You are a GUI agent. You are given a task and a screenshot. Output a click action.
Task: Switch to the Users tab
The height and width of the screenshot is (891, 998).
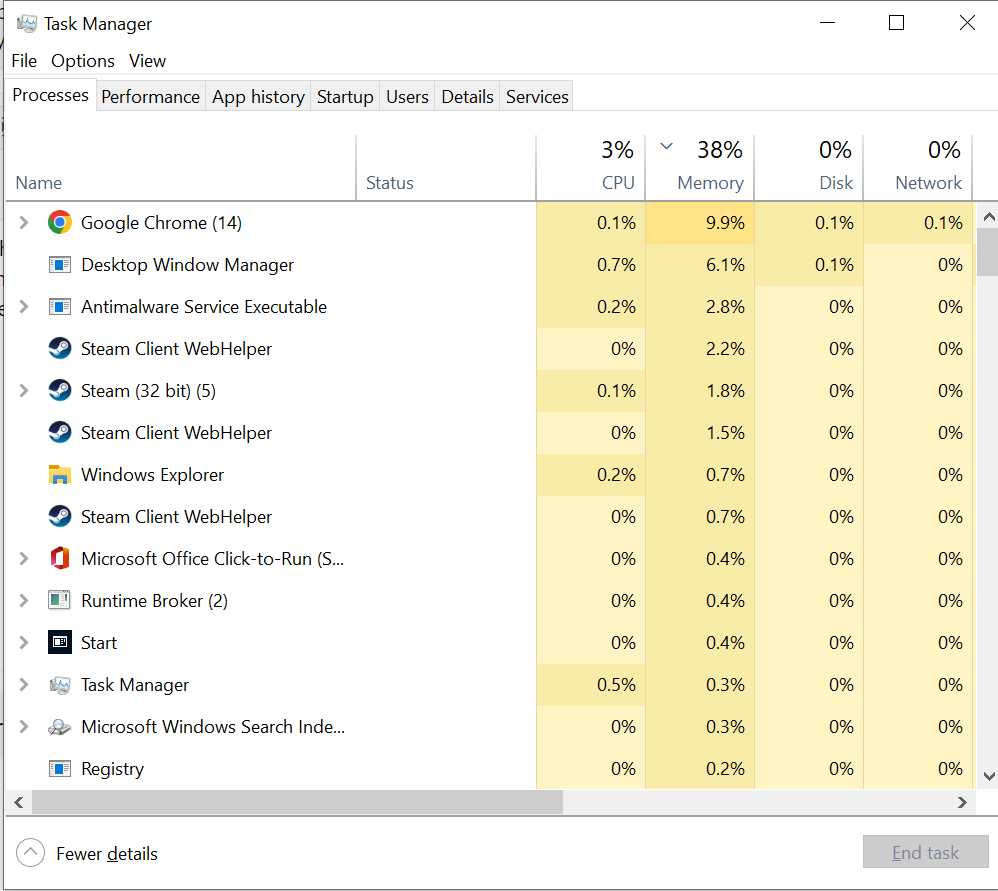pyautogui.click(x=407, y=97)
